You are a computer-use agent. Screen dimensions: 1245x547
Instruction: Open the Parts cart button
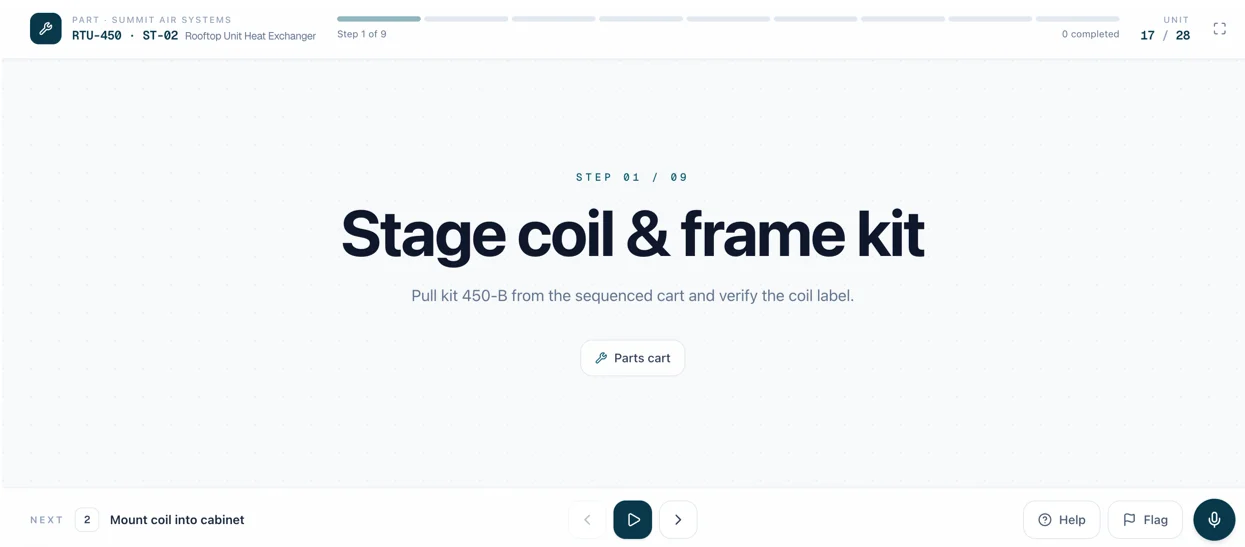tap(633, 358)
